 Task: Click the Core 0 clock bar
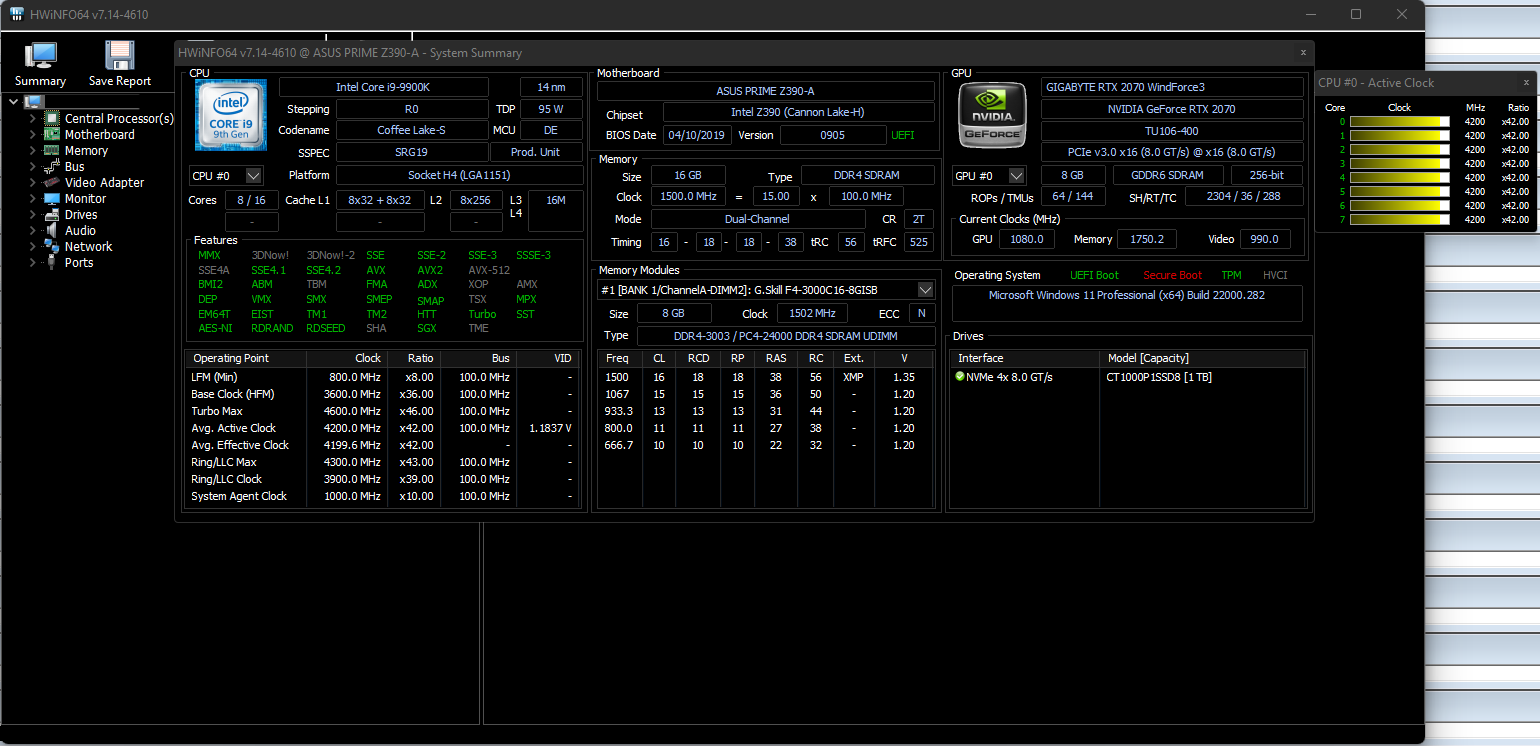click(x=1400, y=121)
